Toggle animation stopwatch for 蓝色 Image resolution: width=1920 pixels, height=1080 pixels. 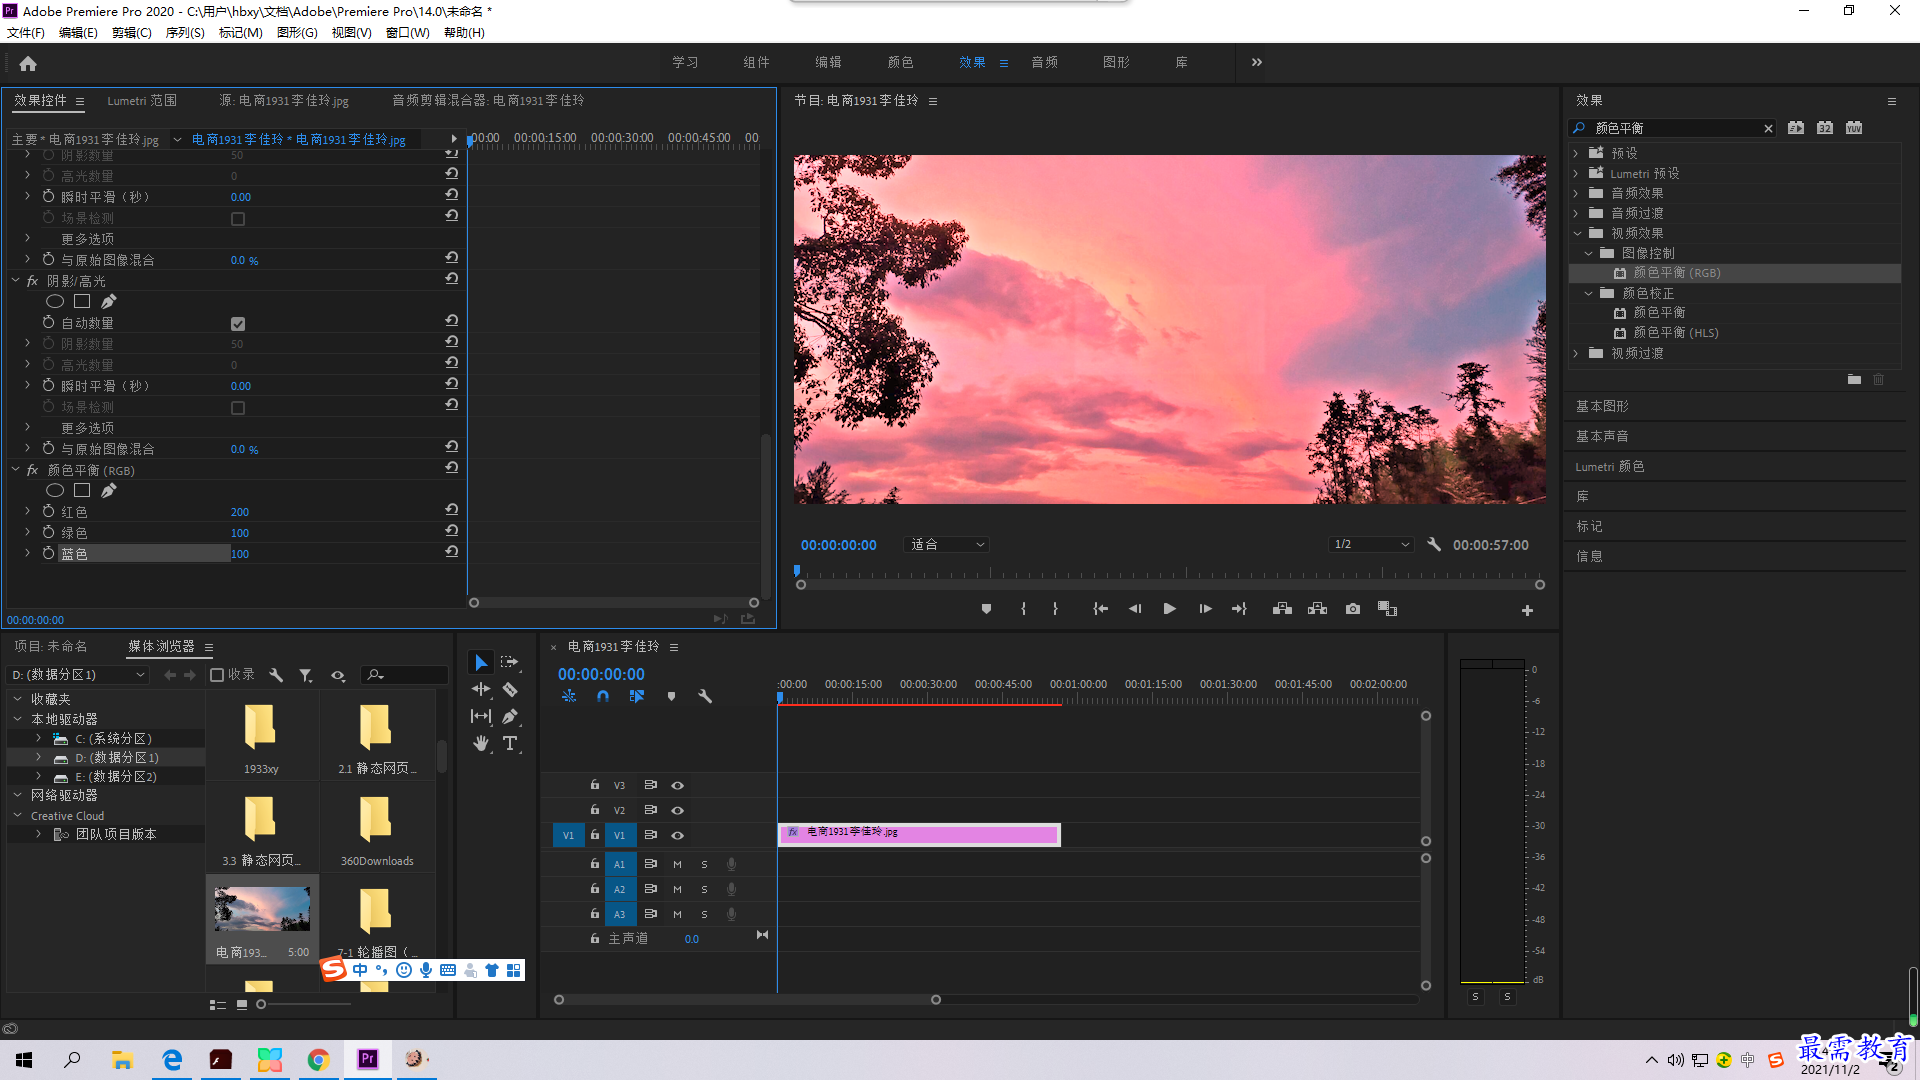tap(48, 552)
